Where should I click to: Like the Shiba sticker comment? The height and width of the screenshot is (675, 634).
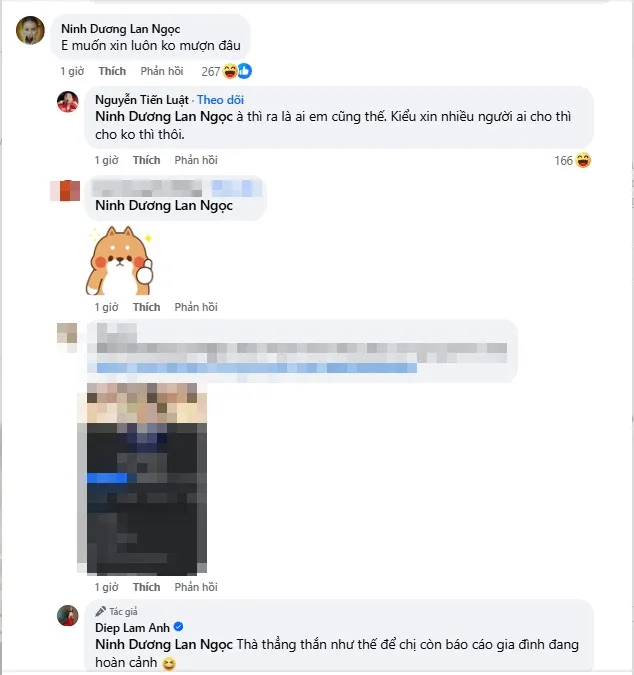pos(146,307)
